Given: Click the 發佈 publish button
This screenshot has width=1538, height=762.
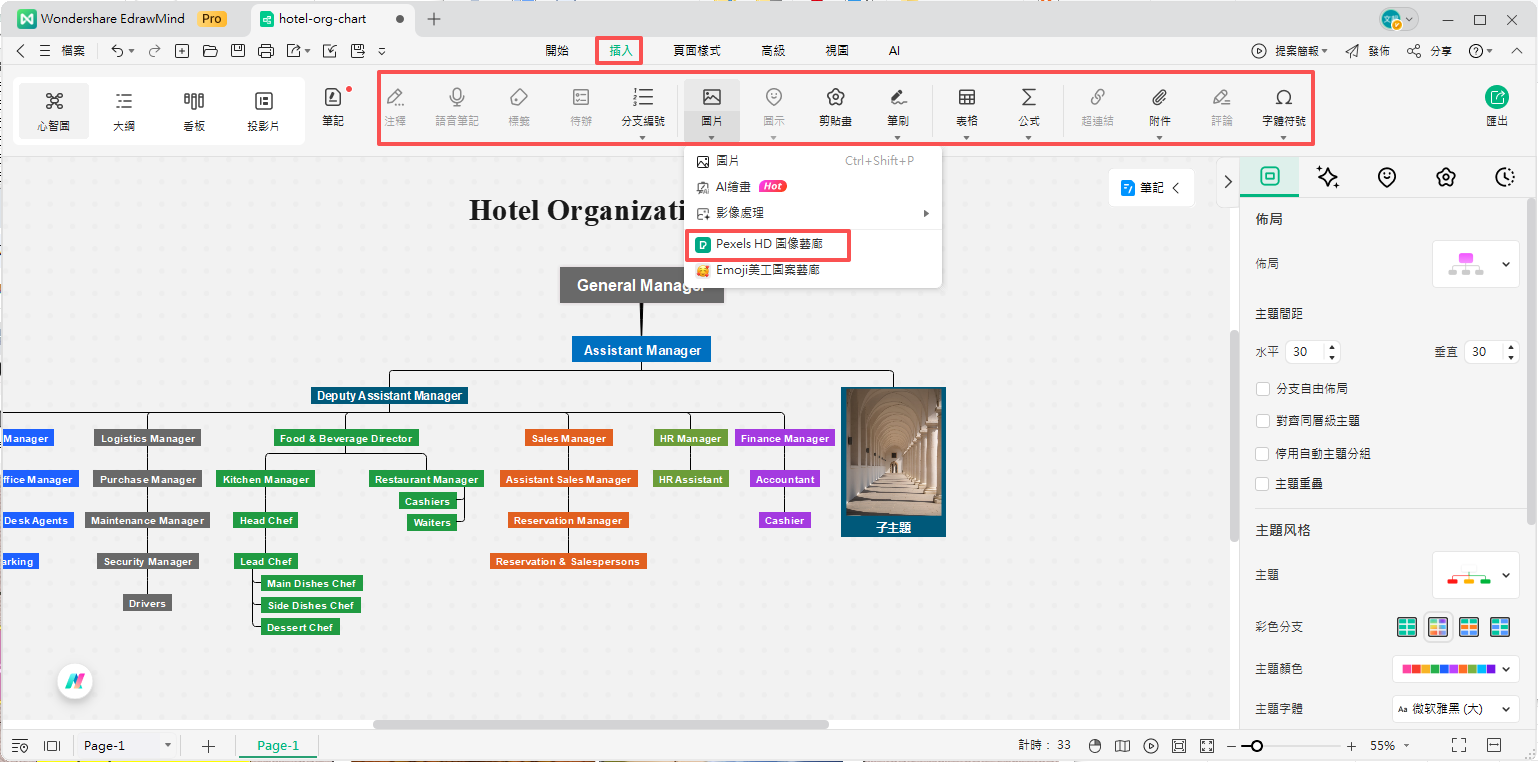Looking at the screenshot, I should pyautogui.click(x=1367, y=51).
